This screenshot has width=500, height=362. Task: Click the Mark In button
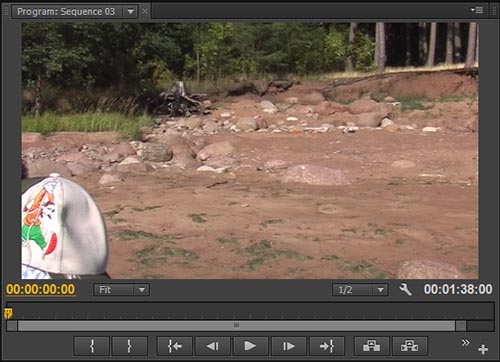[92, 346]
